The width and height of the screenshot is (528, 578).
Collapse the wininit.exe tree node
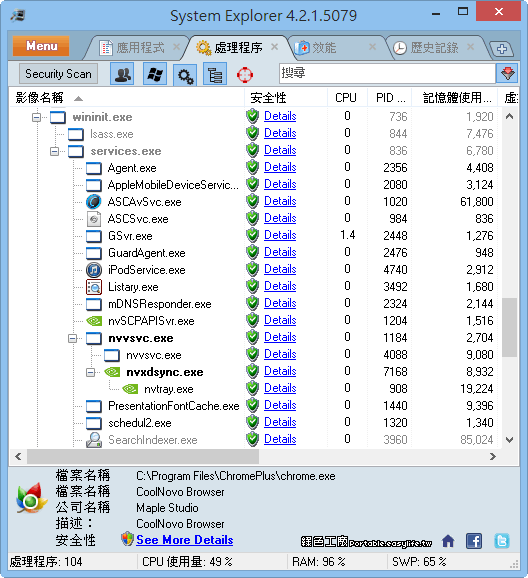(36, 118)
